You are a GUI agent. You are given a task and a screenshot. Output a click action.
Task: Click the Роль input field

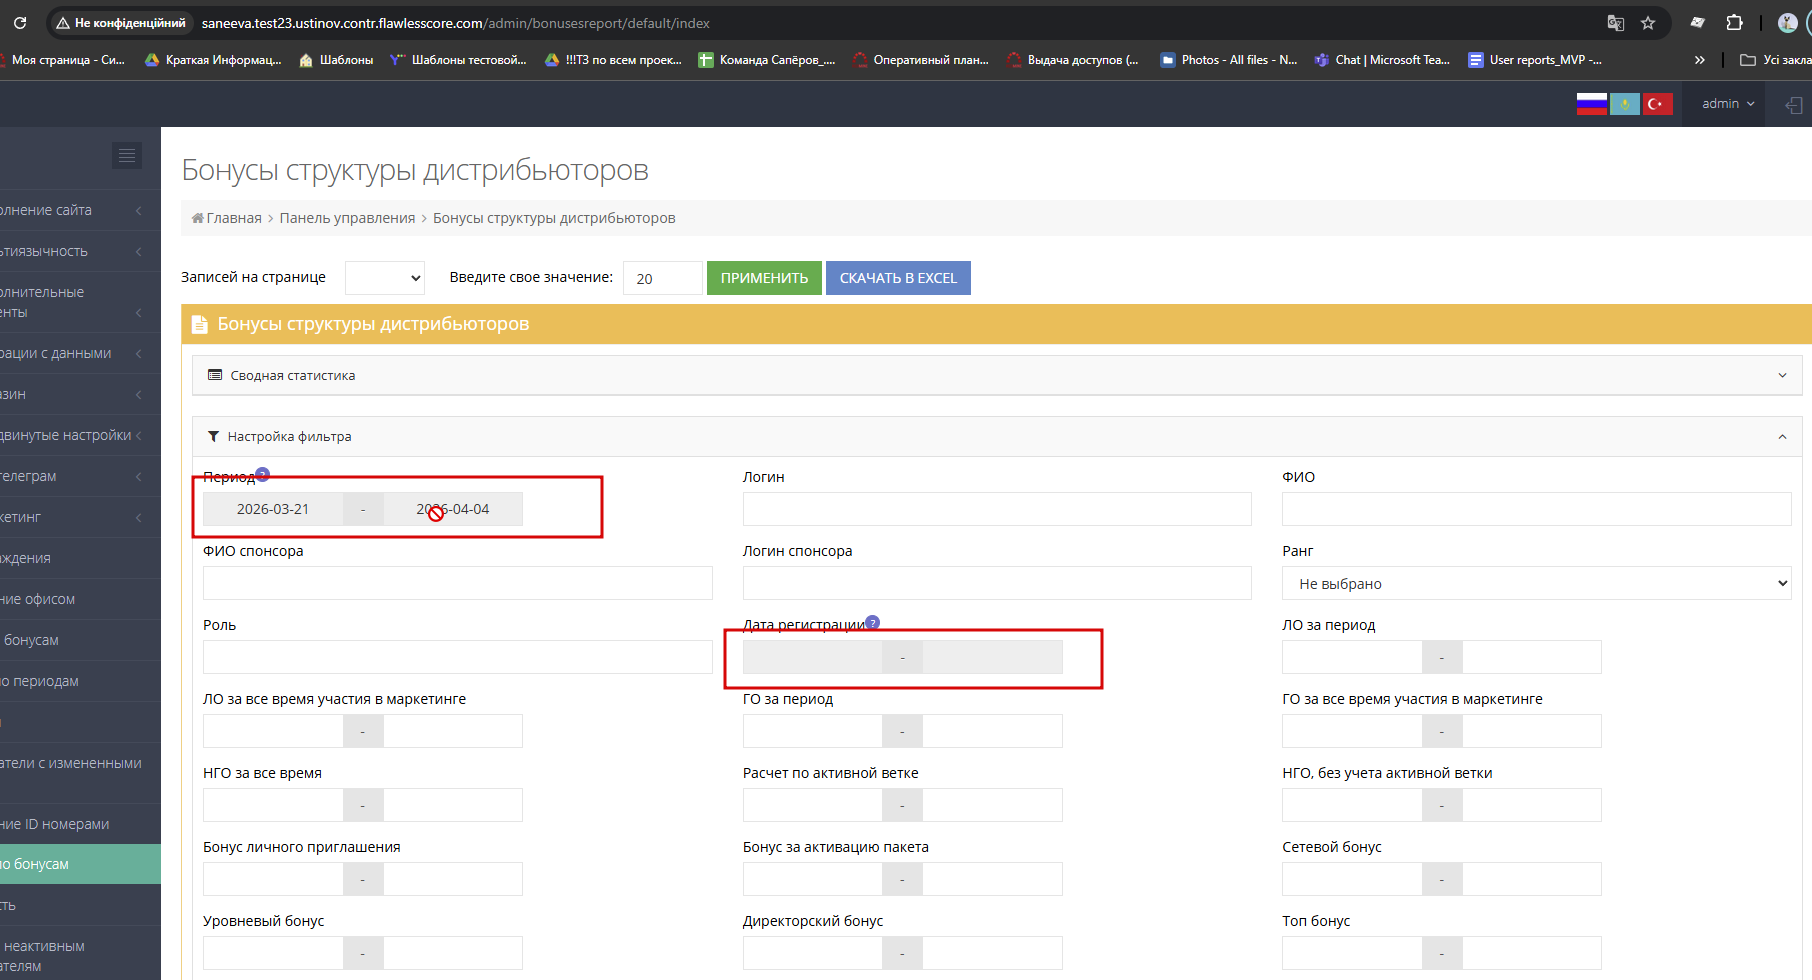point(458,657)
